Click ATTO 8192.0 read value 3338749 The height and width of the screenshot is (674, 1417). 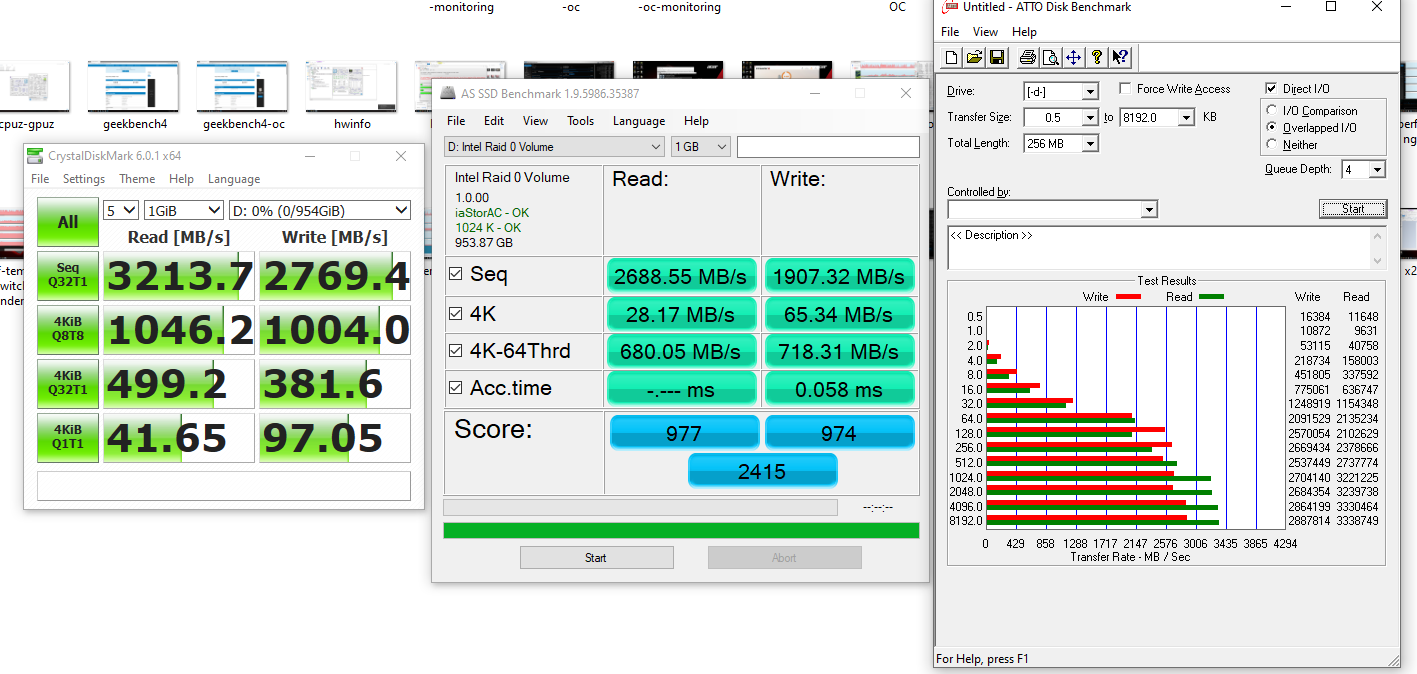pos(1359,521)
